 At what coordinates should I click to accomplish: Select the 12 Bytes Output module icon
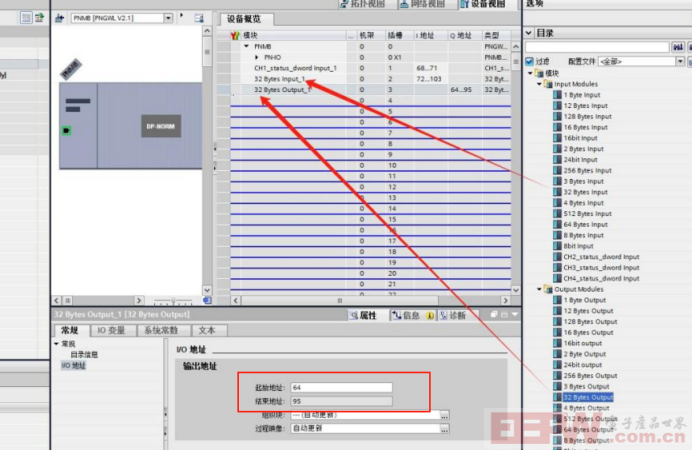[x=557, y=311]
